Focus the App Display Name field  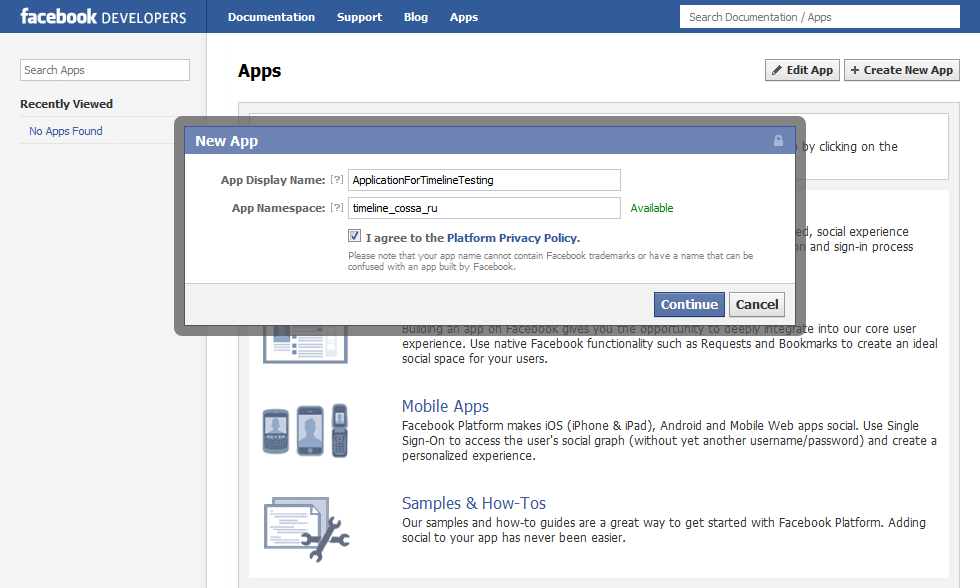coord(484,180)
